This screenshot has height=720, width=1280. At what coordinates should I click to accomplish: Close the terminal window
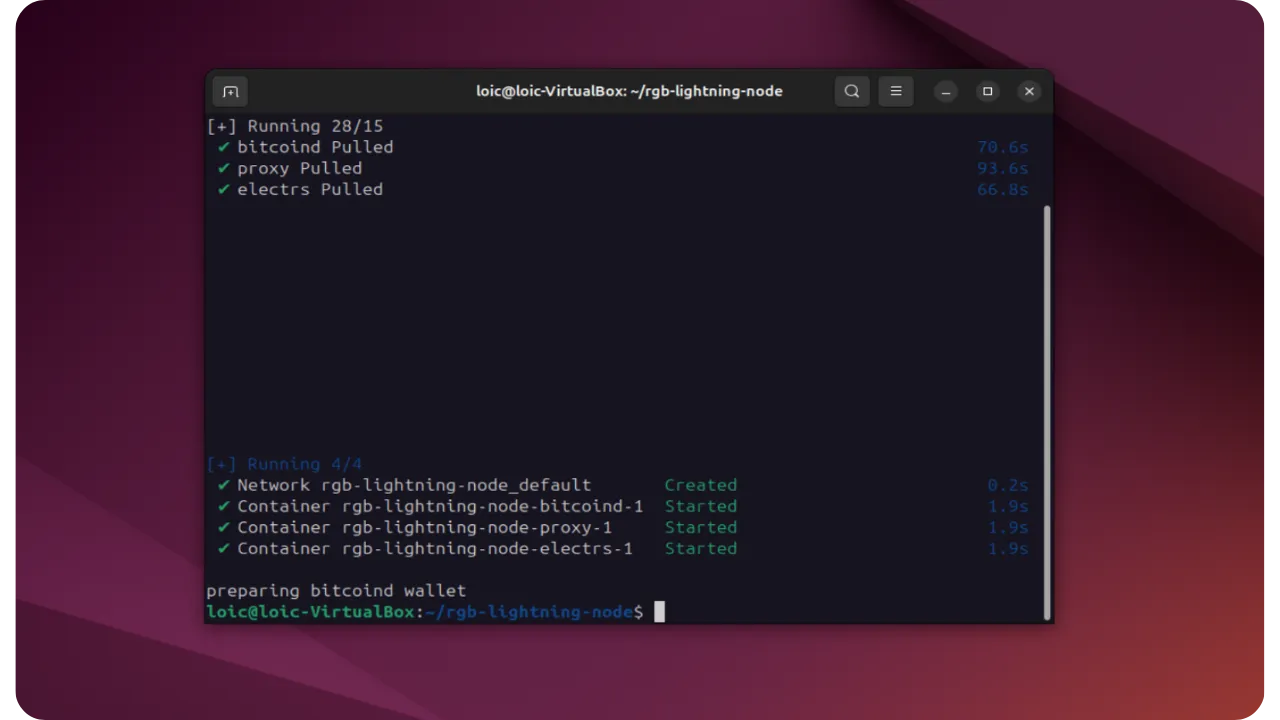tap(1029, 91)
